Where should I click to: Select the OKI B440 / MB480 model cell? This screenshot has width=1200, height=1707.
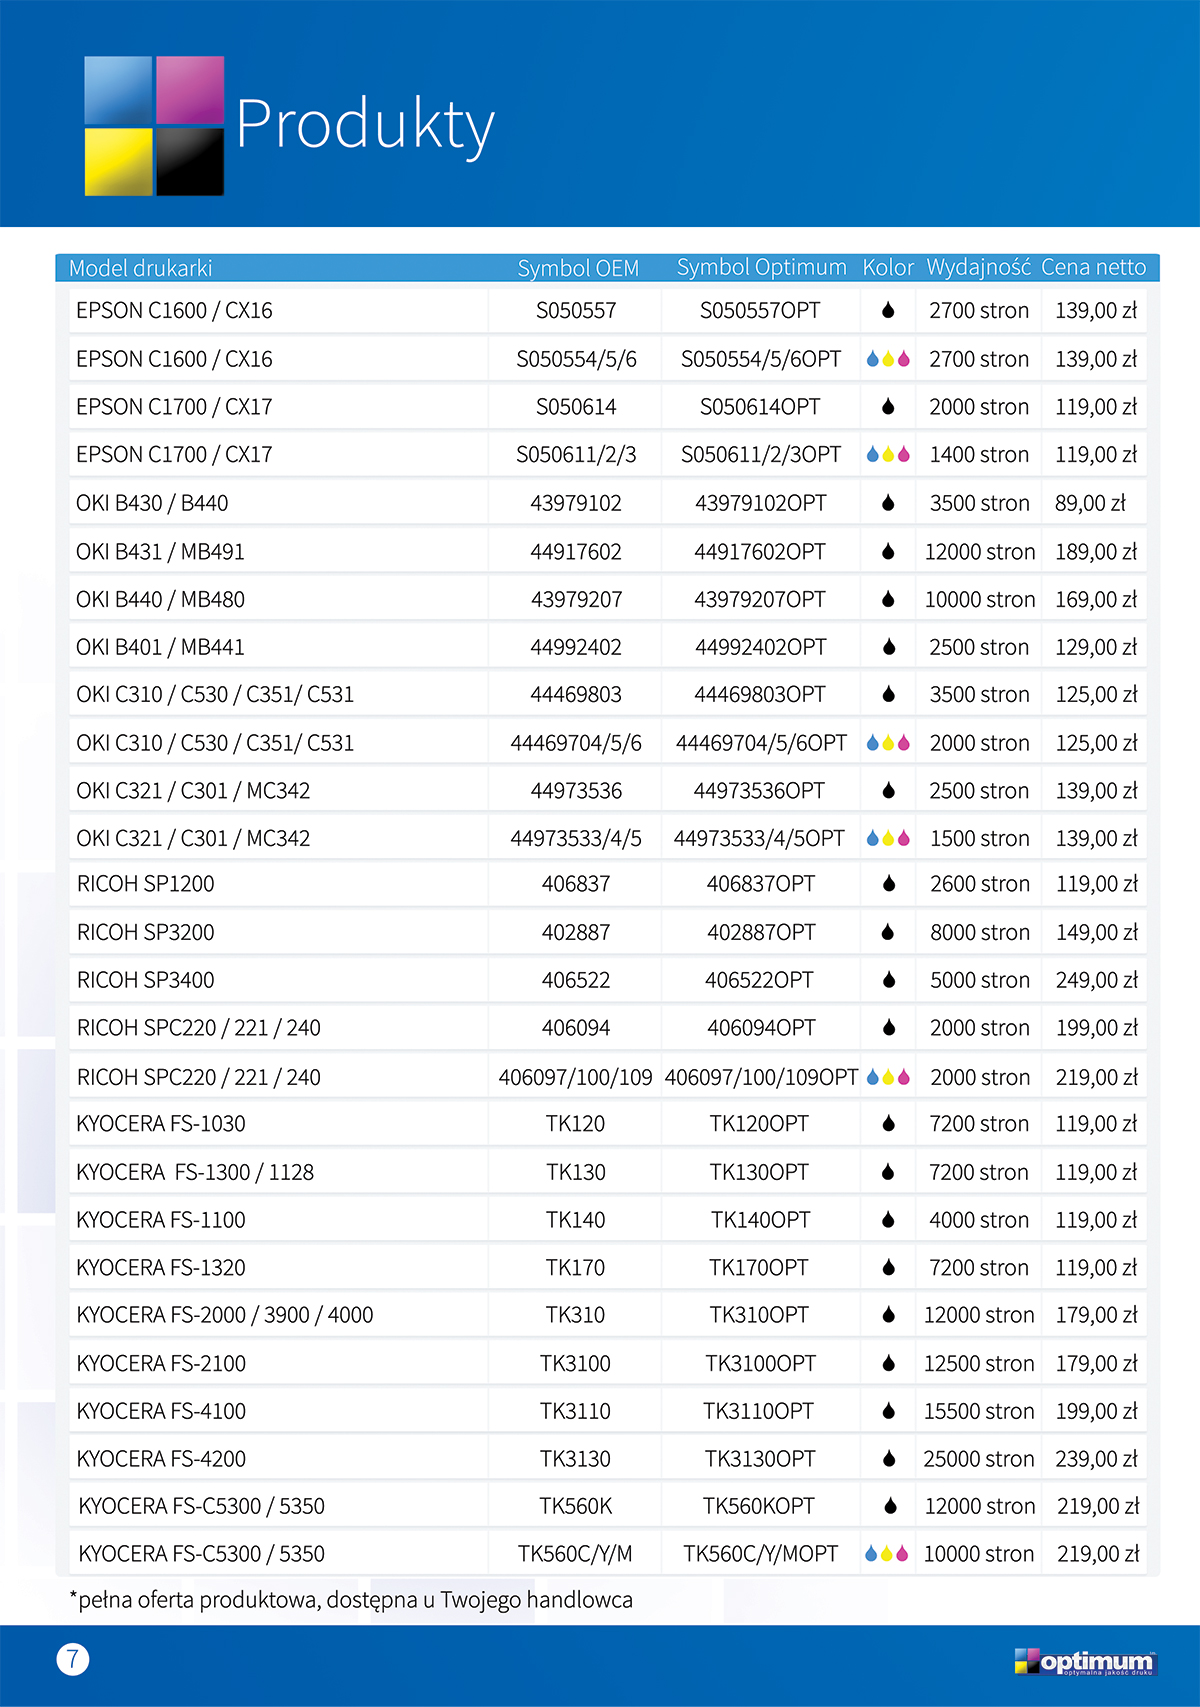point(278,599)
